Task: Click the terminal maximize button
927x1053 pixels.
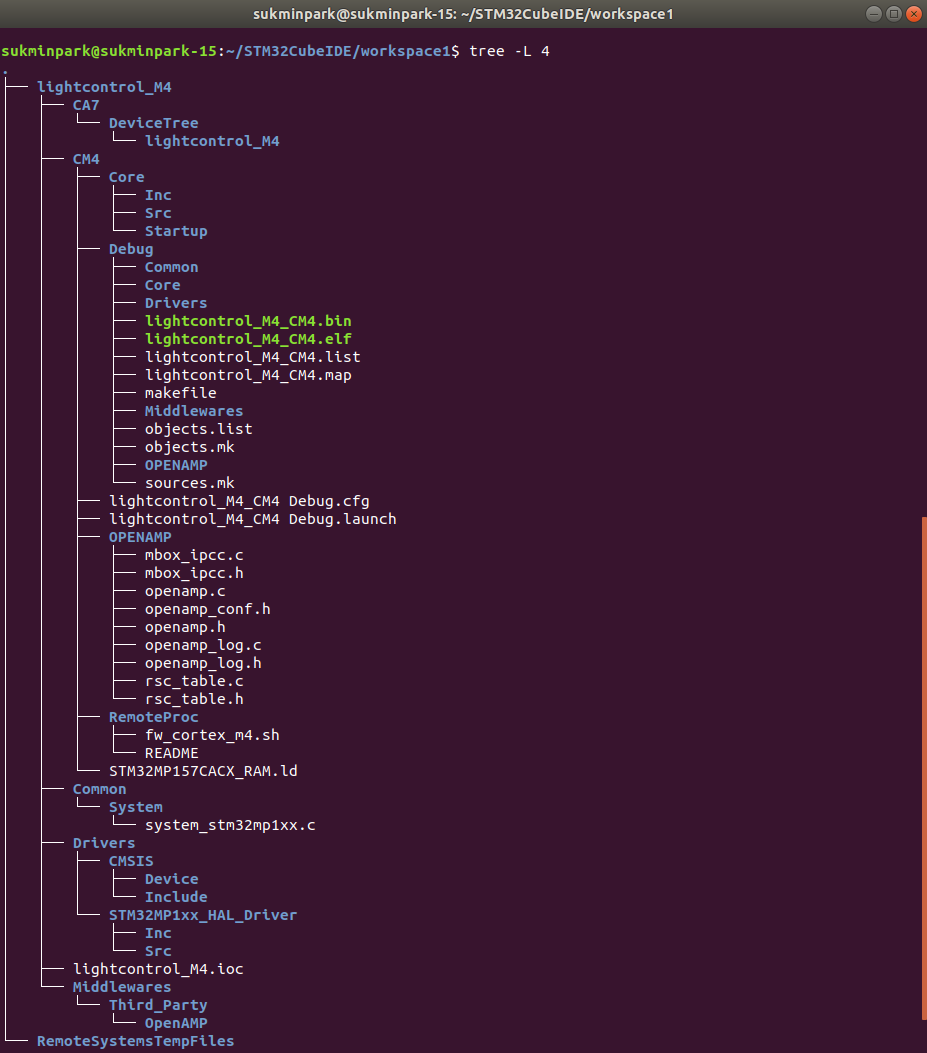Action: pyautogui.click(x=893, y=13)
